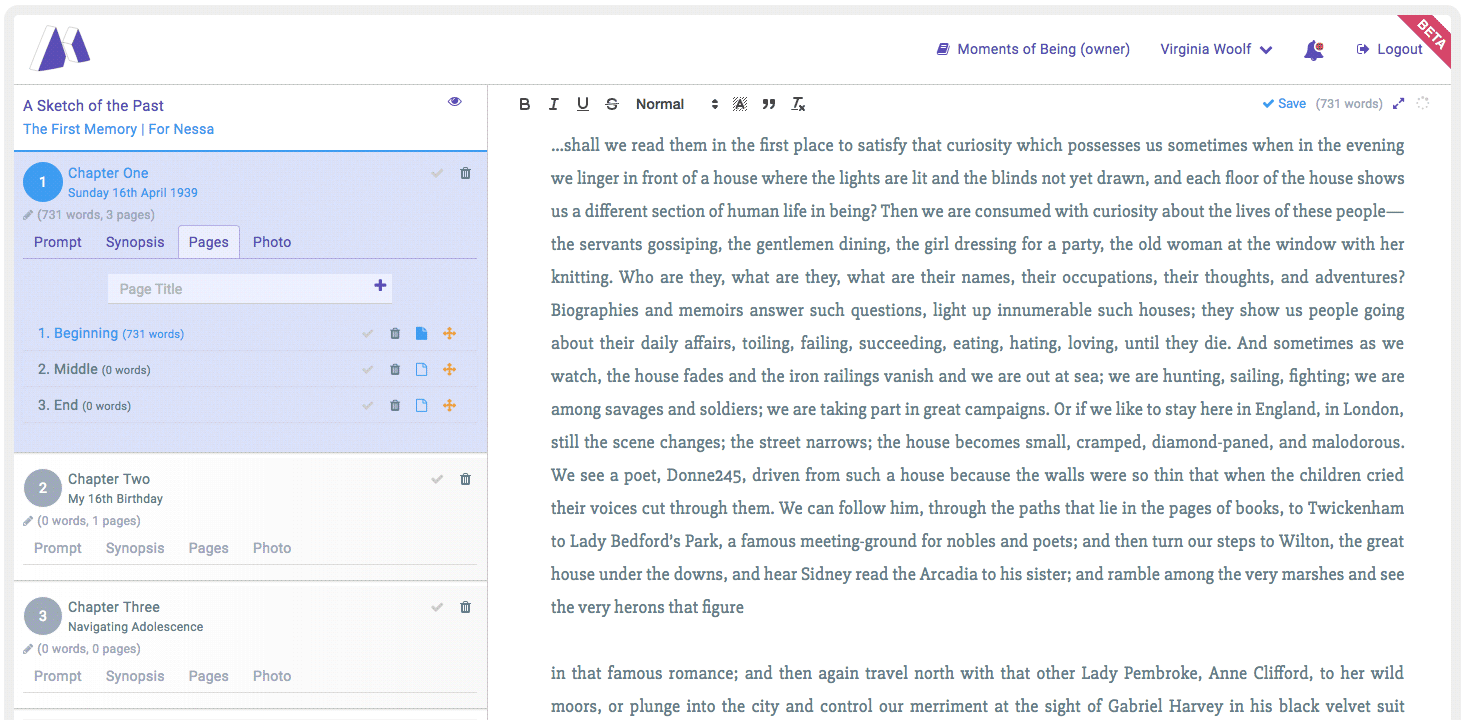
Task: Delete Chapter Three
Action: point(465,607)
